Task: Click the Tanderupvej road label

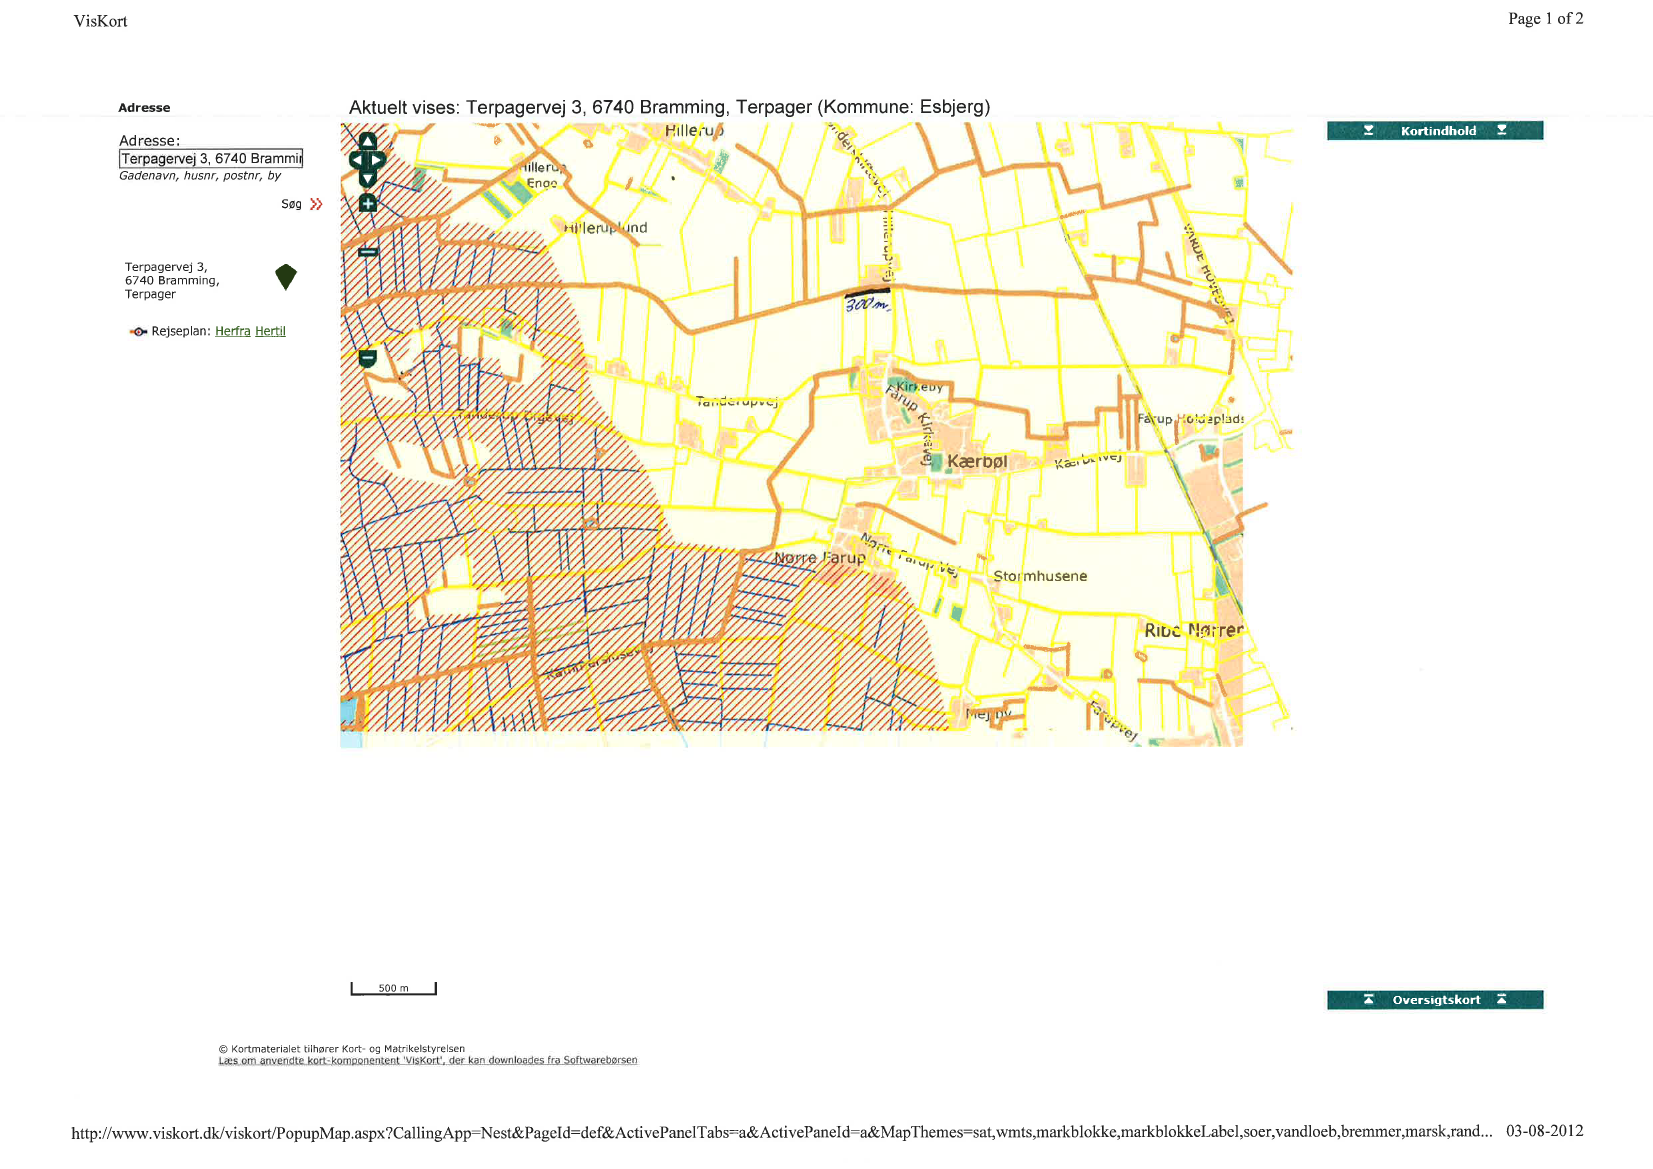Action: click(737, 401)
